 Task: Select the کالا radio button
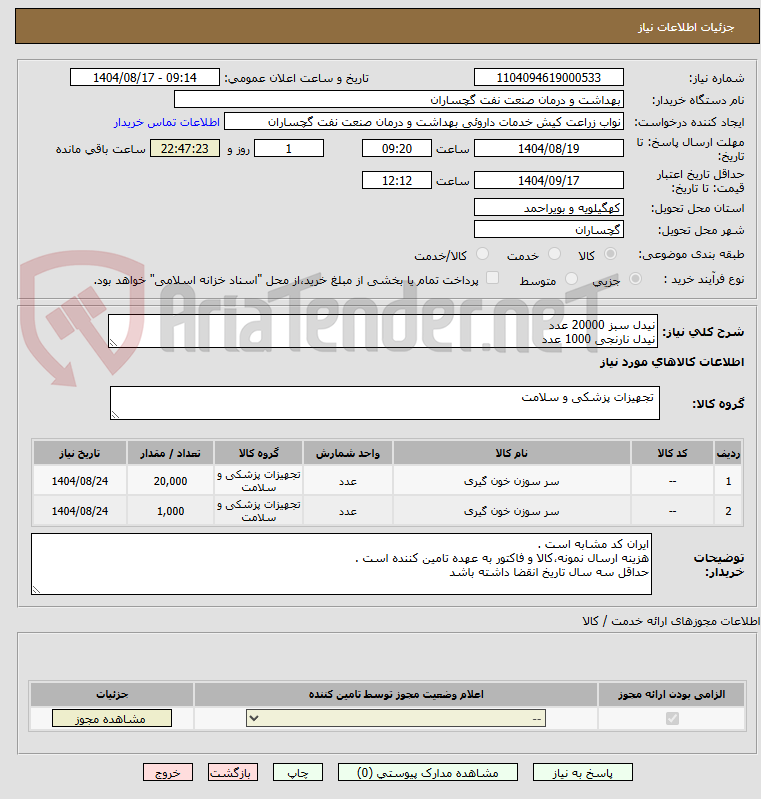coord(610,254)
